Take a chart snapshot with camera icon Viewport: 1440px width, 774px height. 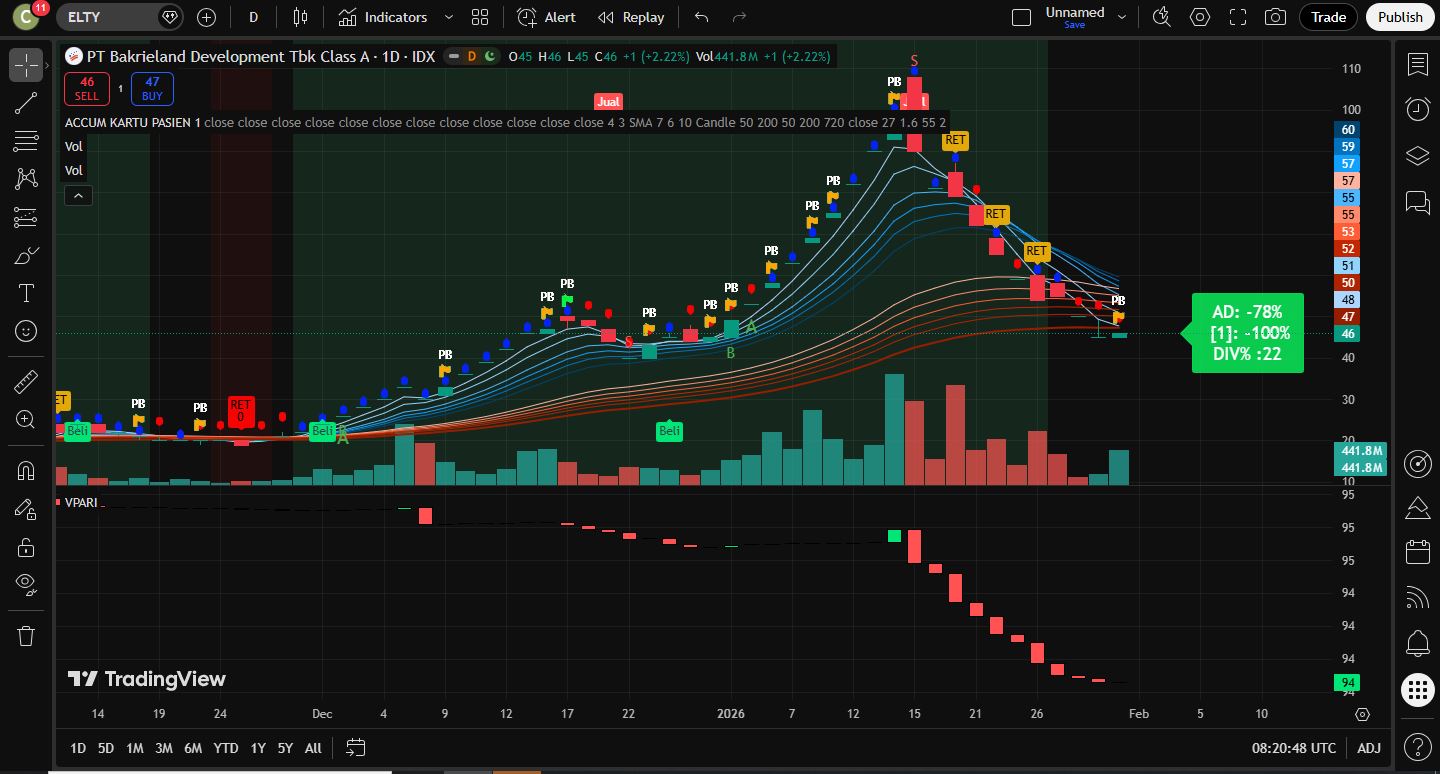1275,17
